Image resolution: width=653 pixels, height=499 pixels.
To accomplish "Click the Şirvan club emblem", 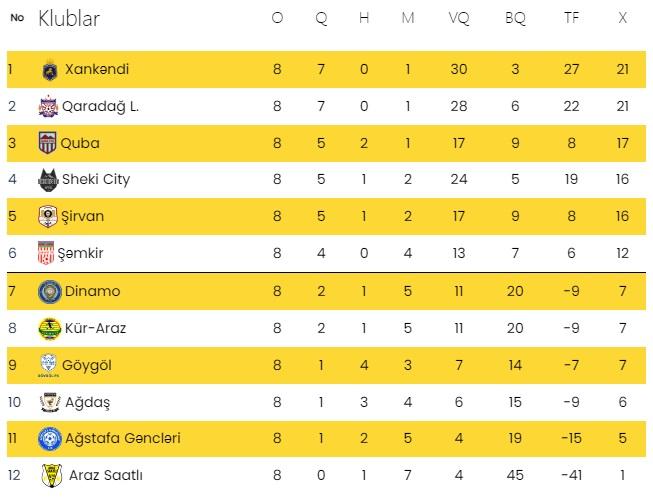I will pos(47,217).
